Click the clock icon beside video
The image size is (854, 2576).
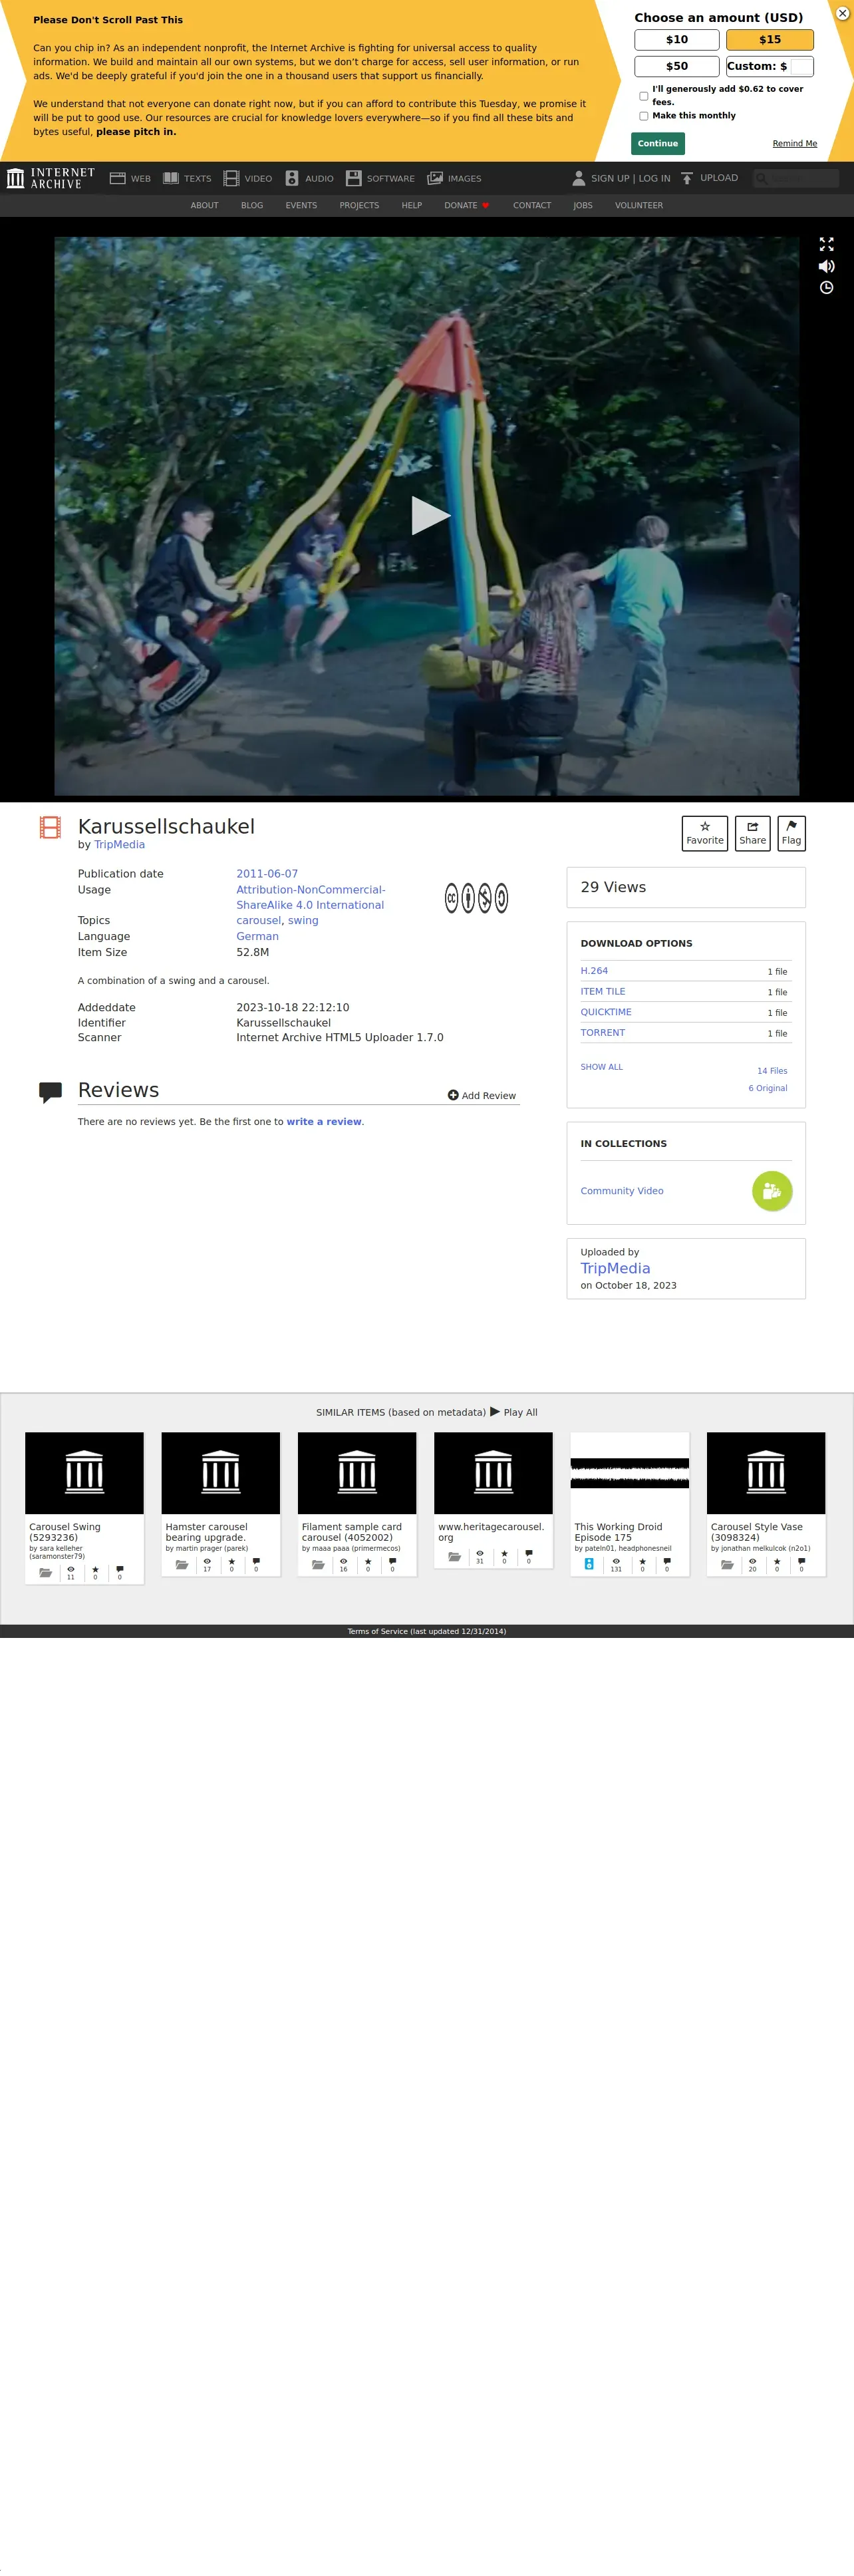click(826, 288)
